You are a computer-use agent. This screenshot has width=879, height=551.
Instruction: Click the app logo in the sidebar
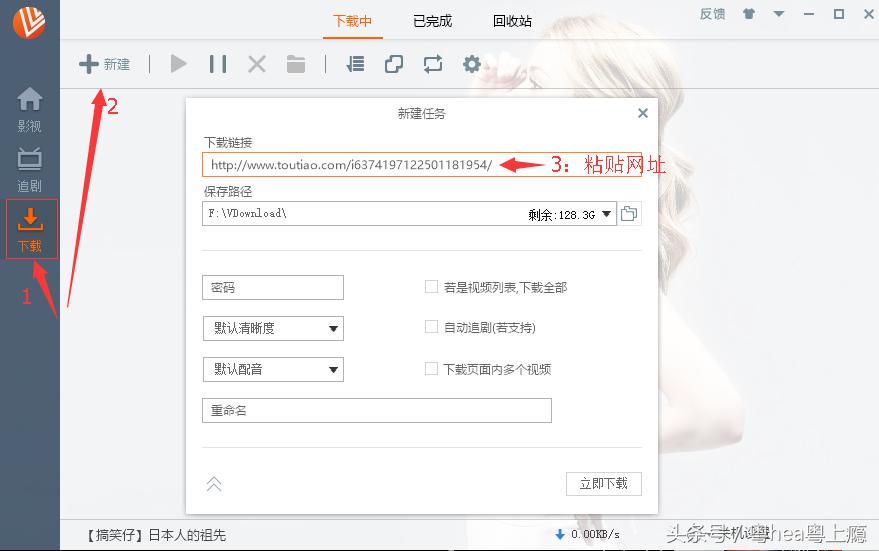coord(29,21)
